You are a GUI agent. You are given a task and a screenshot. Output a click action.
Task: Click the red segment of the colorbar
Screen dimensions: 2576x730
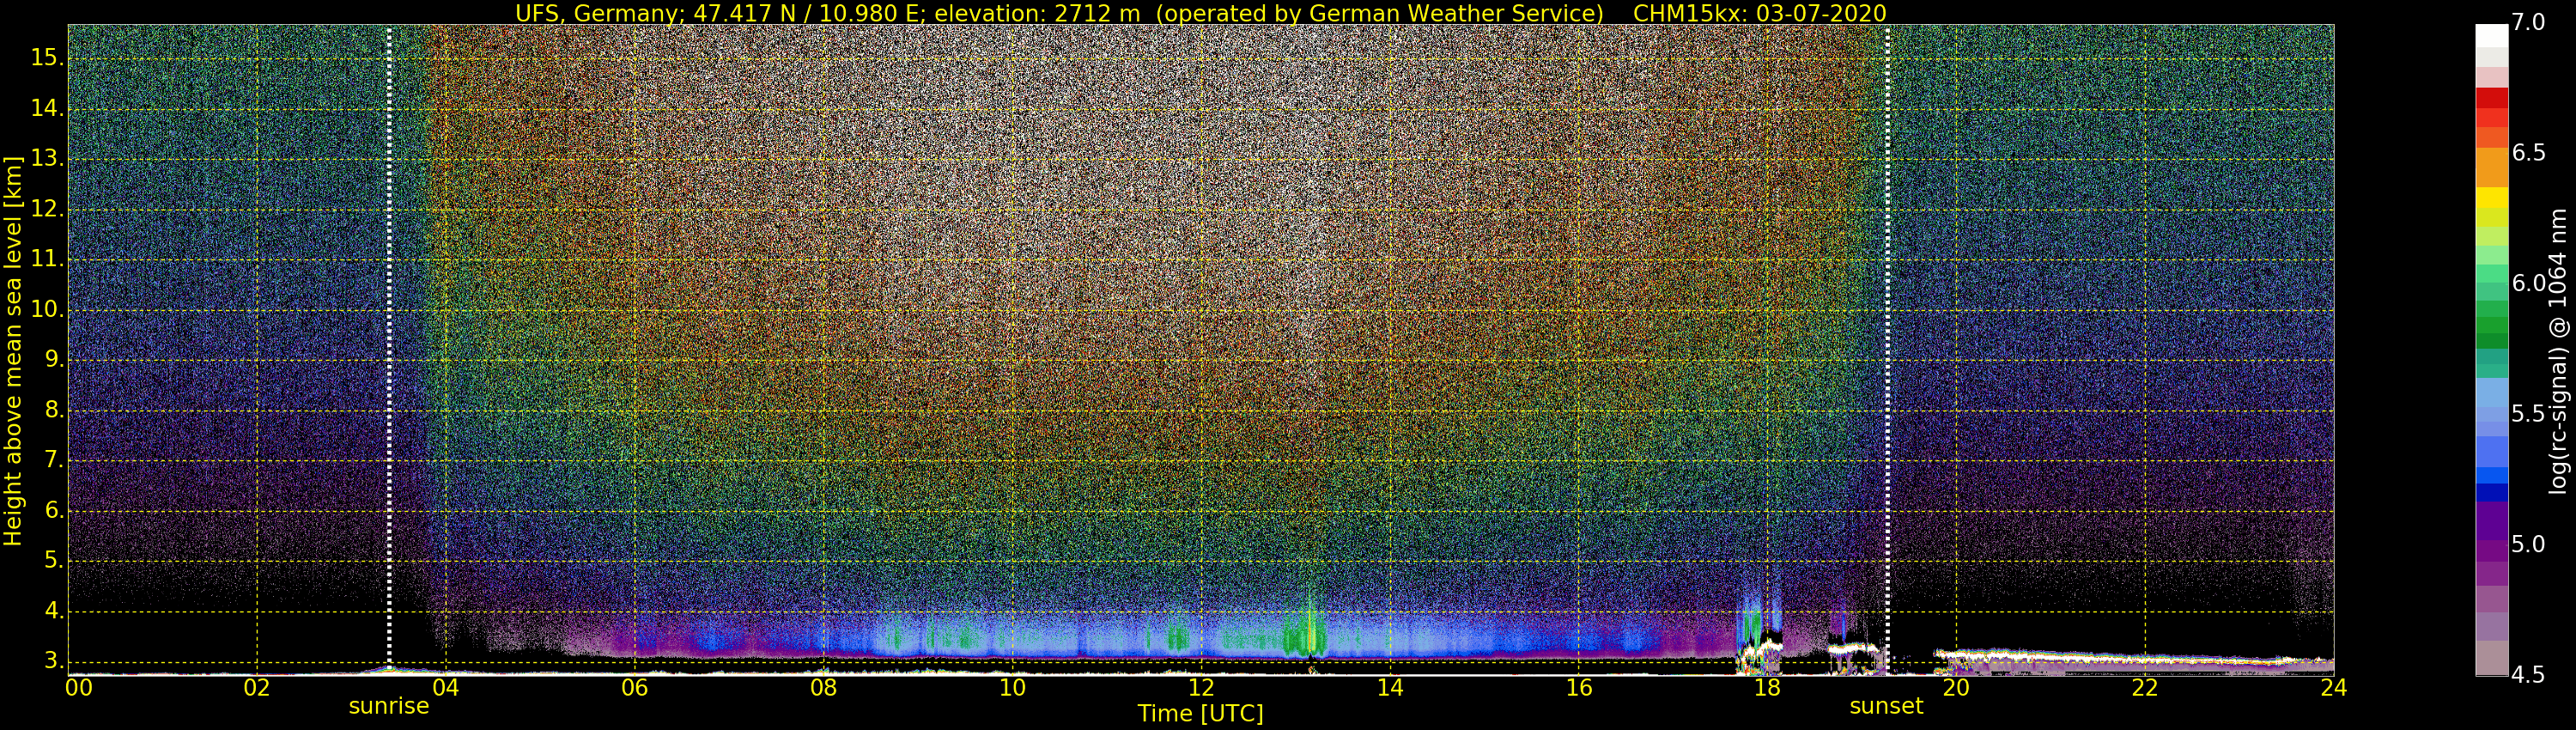click(2491, 98)
